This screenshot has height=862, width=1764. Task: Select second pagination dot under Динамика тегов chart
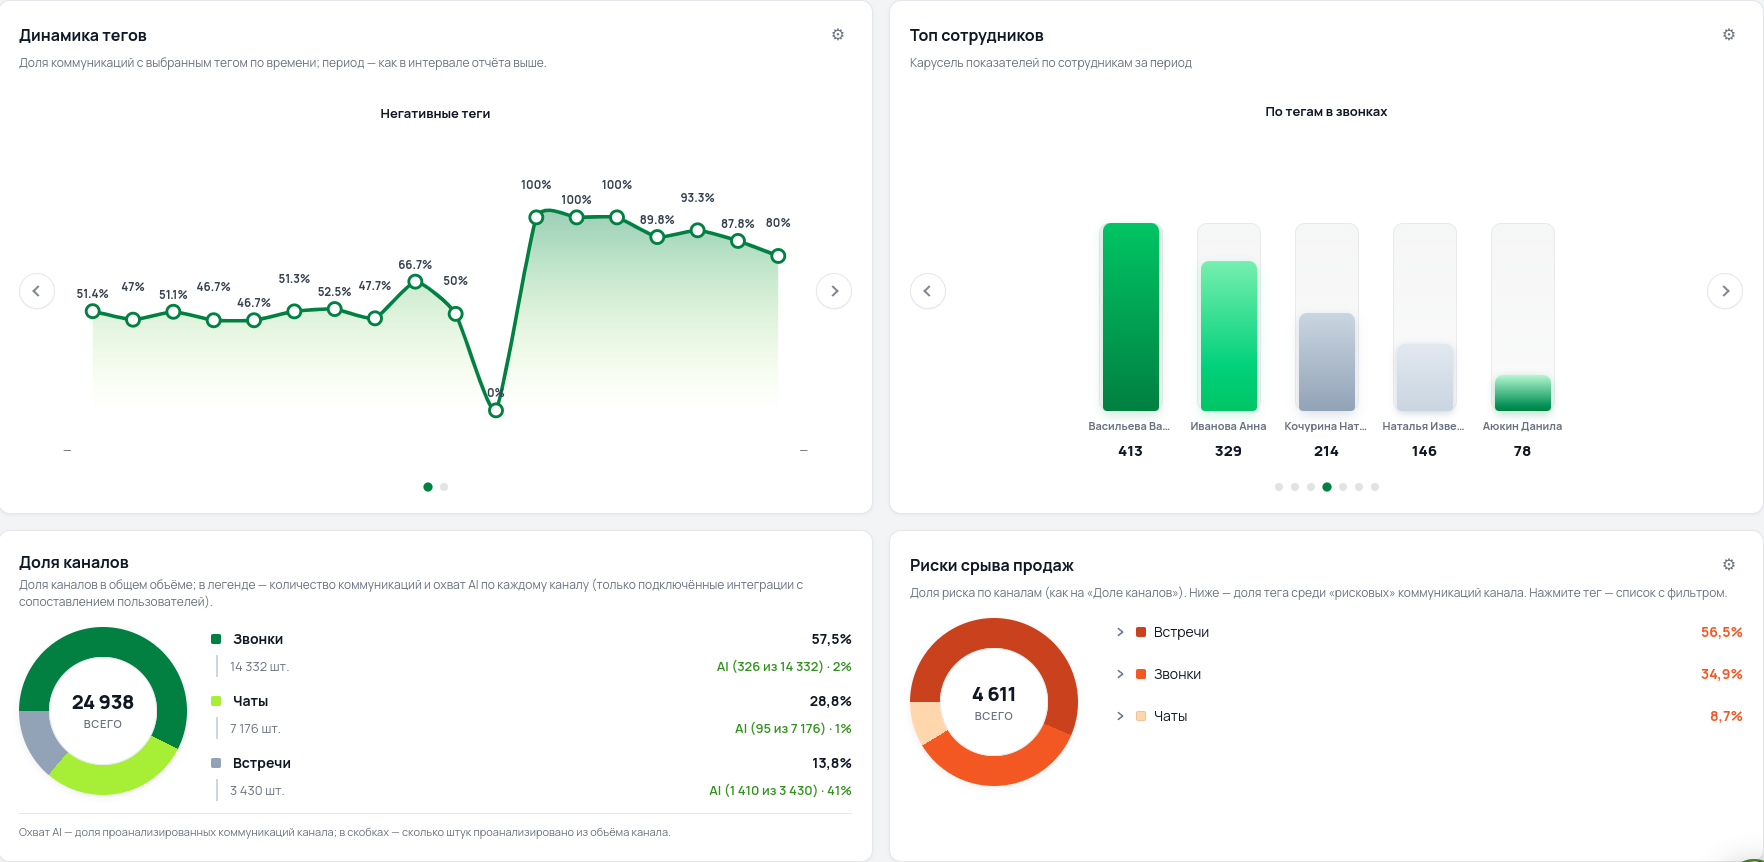click(x=444, y=487)
